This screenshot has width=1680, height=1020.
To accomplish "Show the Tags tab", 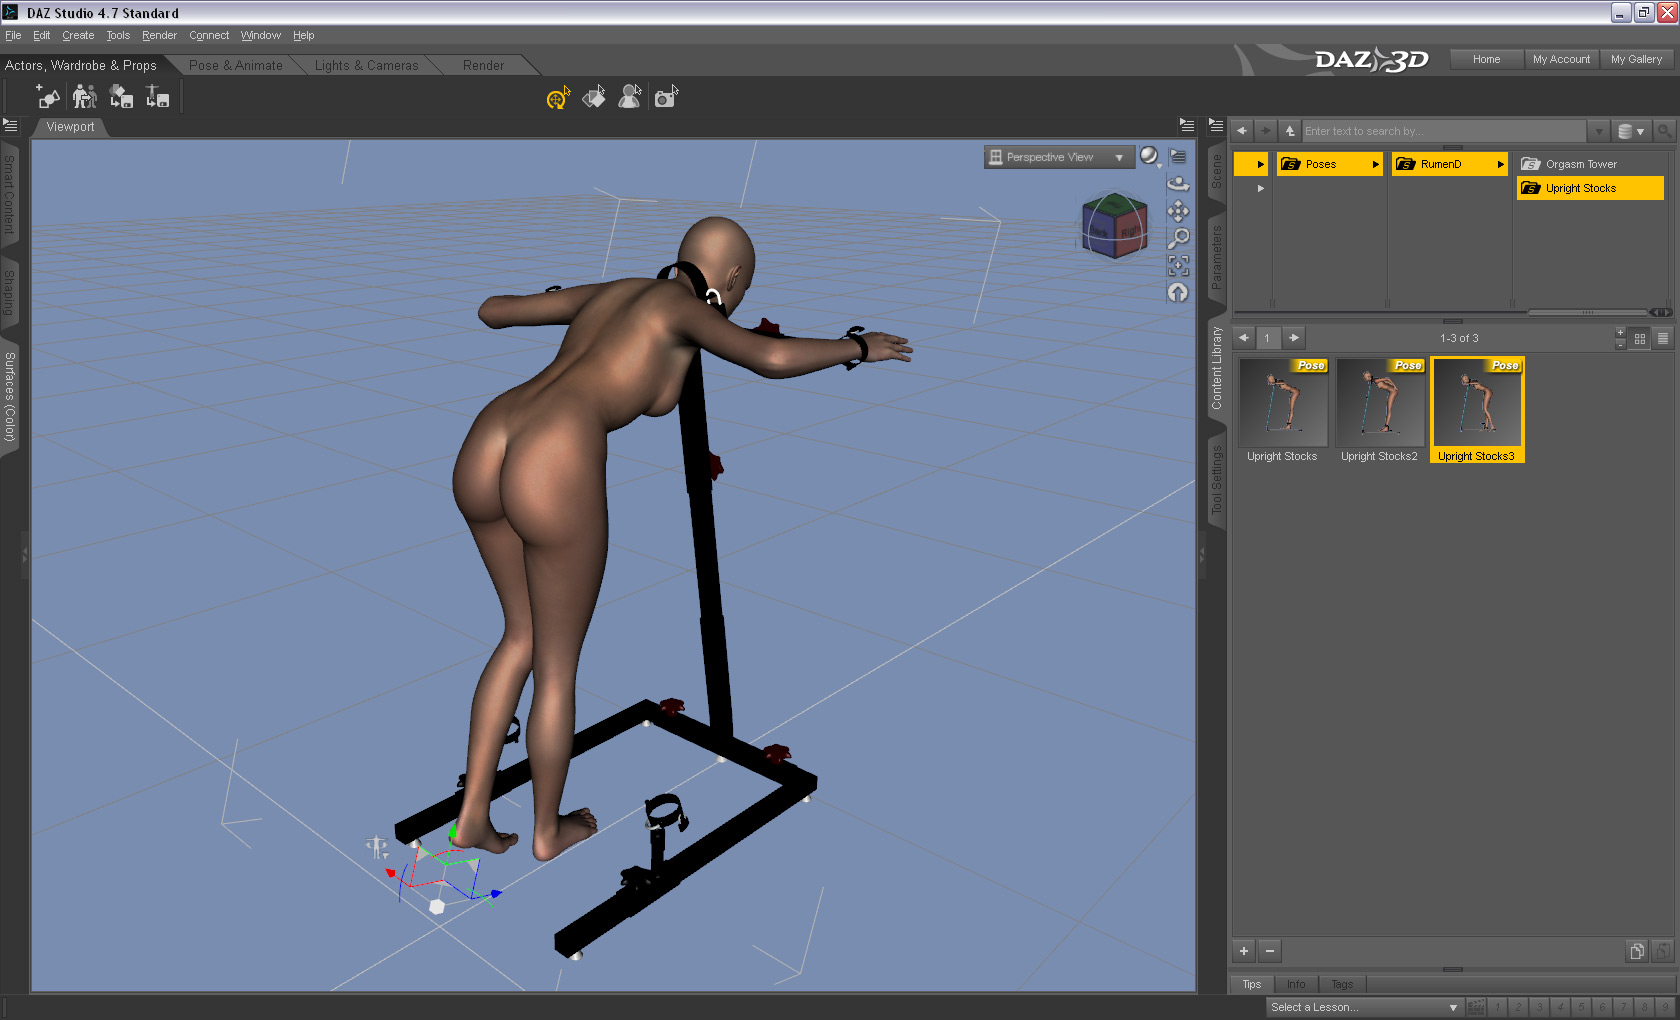I will click(1342, 984).
